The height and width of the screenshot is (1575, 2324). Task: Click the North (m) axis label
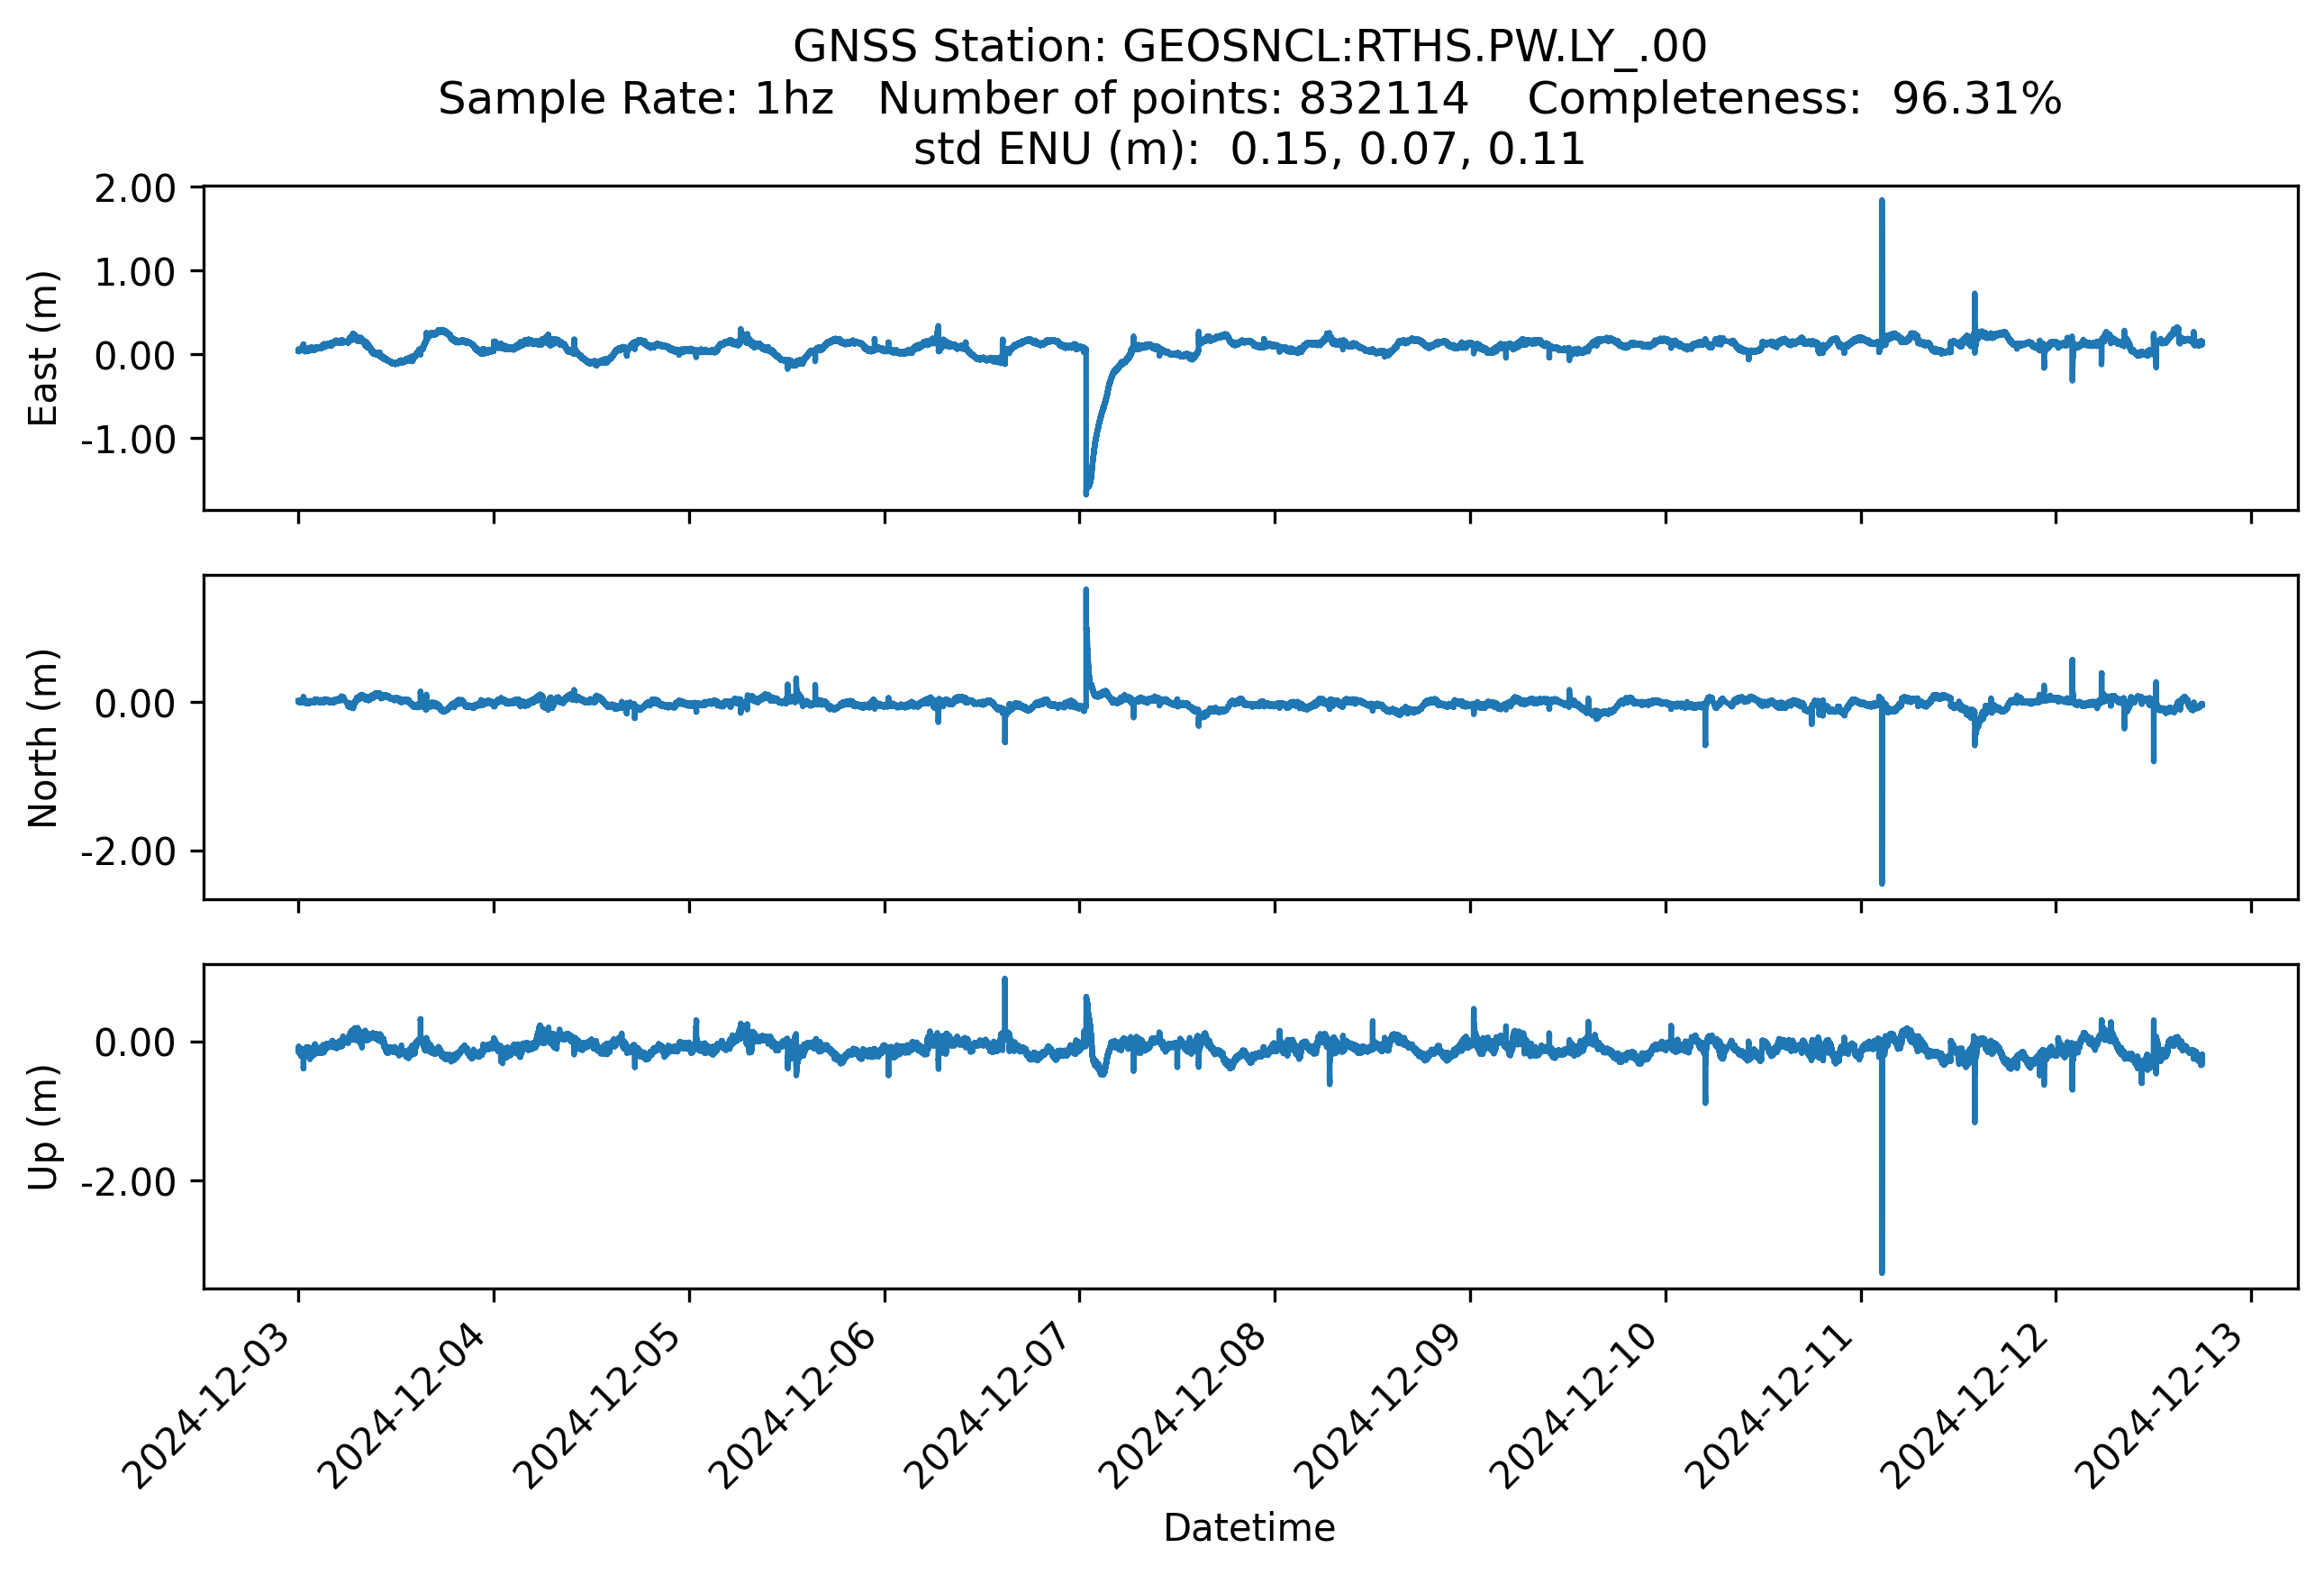pyautogui.click(x=43, y=738)
